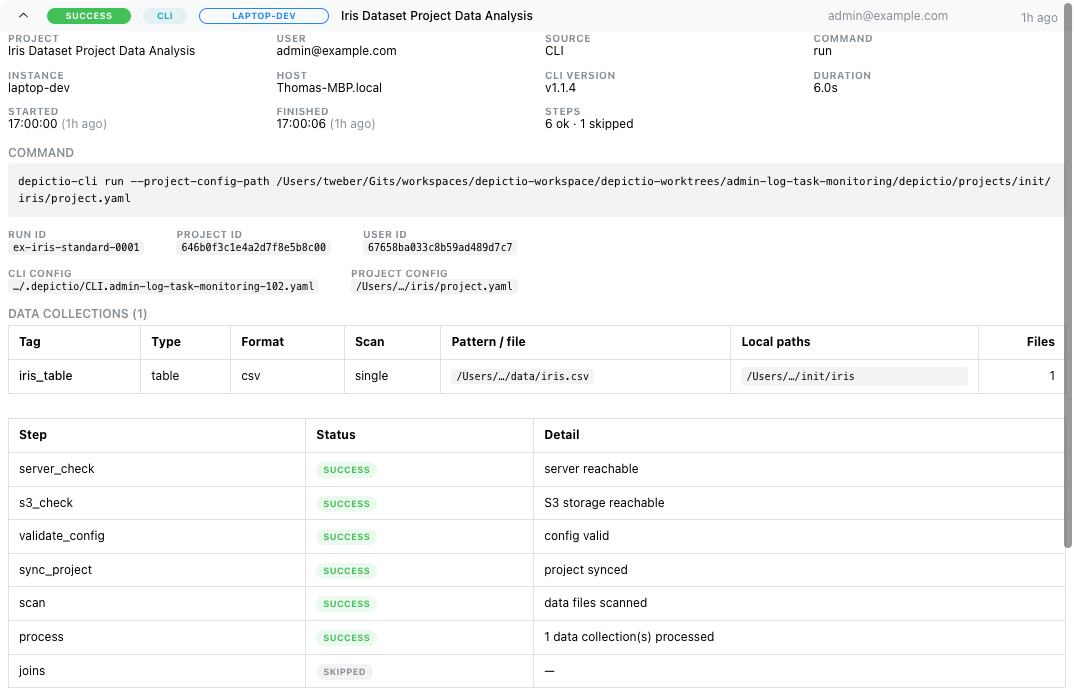Click the run ID ex-iris-standard-0001
Screen dimensions: 1074x695
click(76, 247)
